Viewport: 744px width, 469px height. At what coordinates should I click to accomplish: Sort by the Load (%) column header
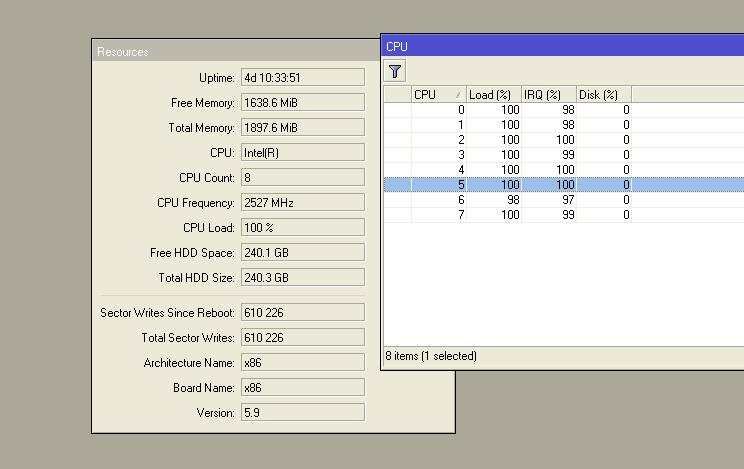coord(493,94)
